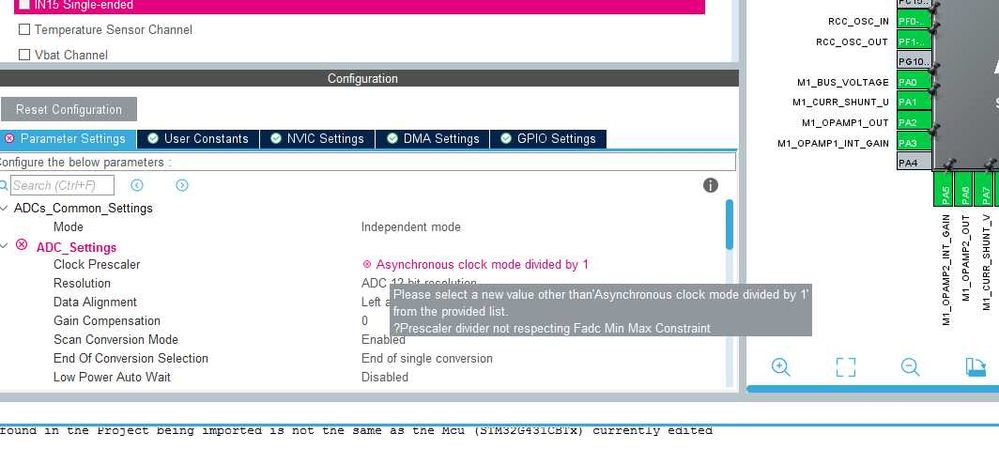Click the next search result arrow icon
This screenshot has width=999, height=467.
(x=182, y=185)
